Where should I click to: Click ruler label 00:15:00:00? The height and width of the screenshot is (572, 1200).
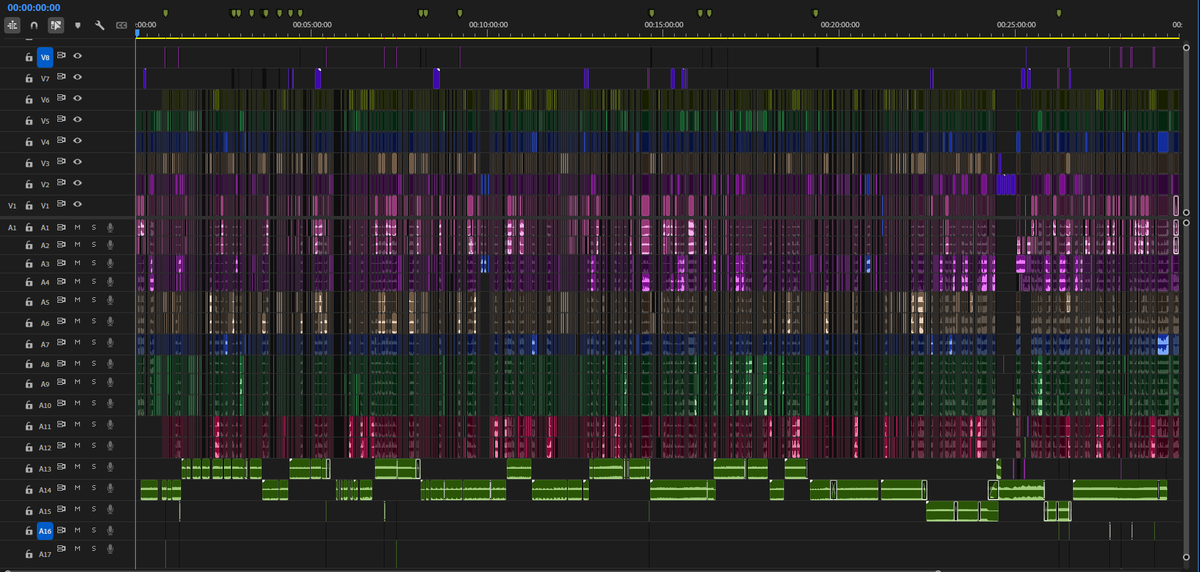(665, 23)
